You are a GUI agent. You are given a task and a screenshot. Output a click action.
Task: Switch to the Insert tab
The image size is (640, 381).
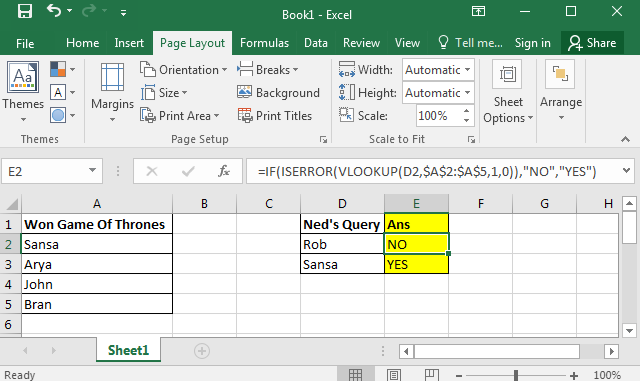pos(129,43)
